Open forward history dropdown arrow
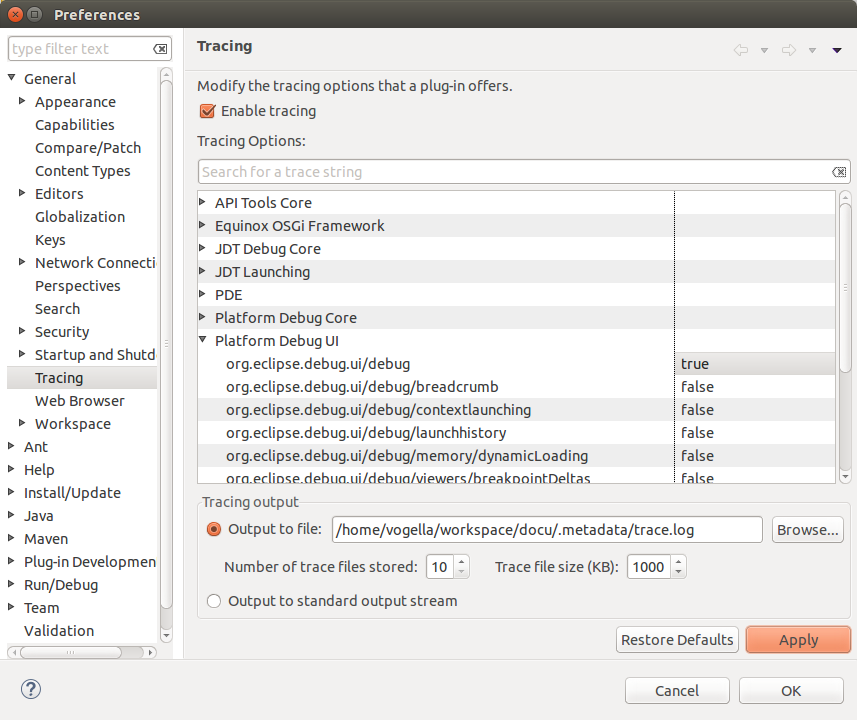Screen dimensions: 857x720 click(x=812, y=50)
